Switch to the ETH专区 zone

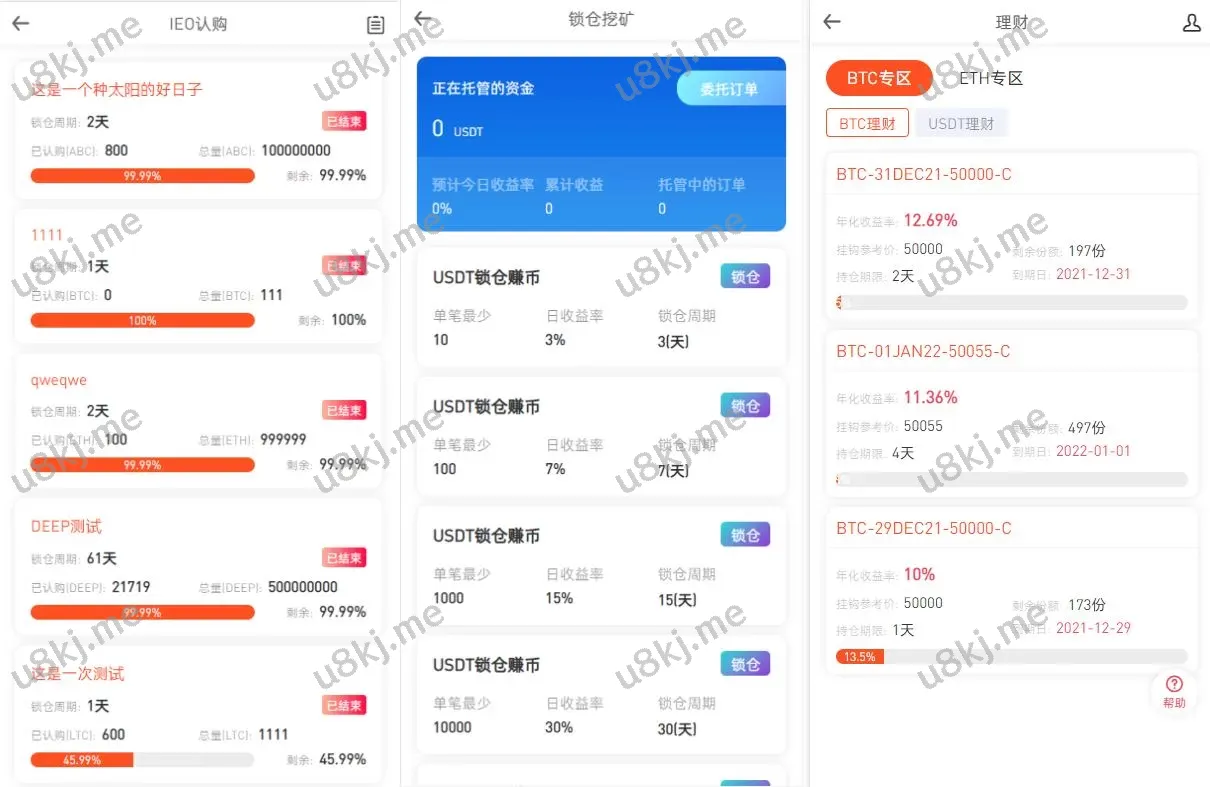click(991, 78)
